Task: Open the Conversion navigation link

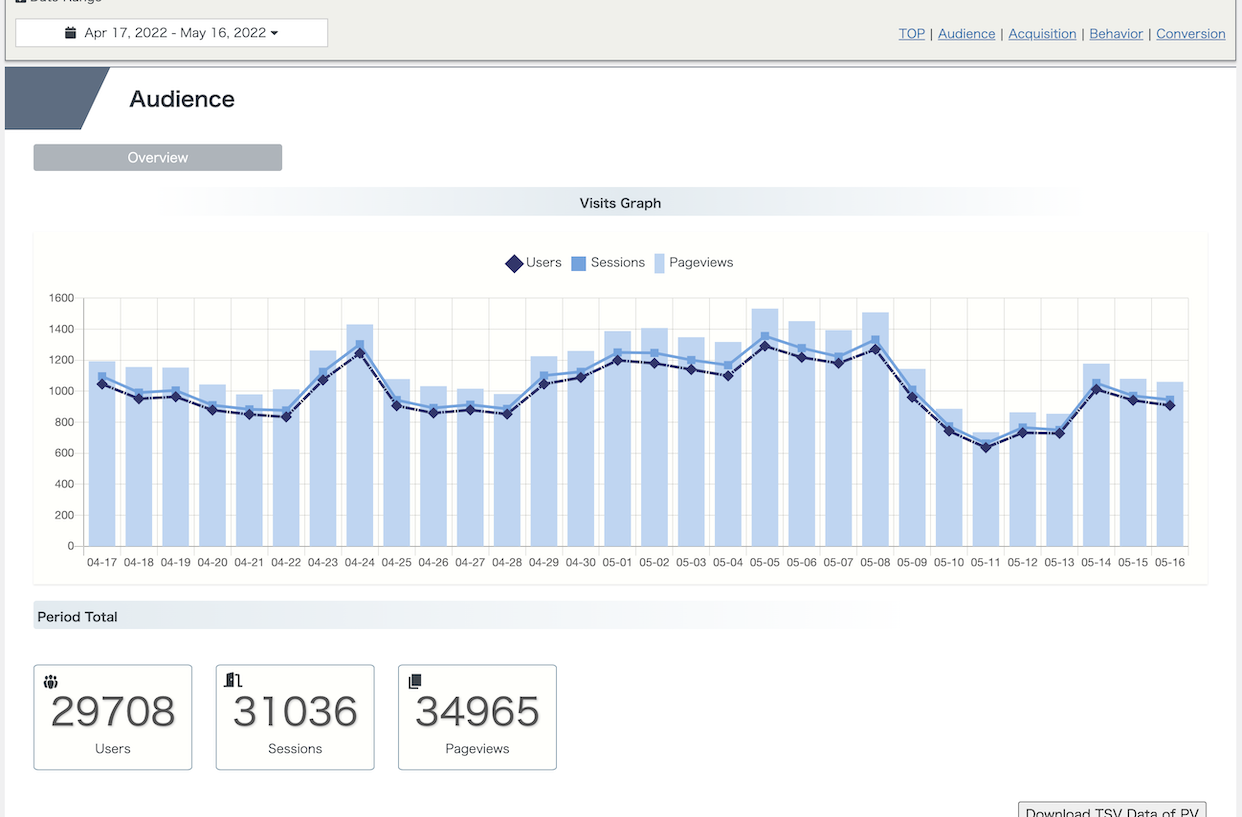Action: pos(1190,34)
